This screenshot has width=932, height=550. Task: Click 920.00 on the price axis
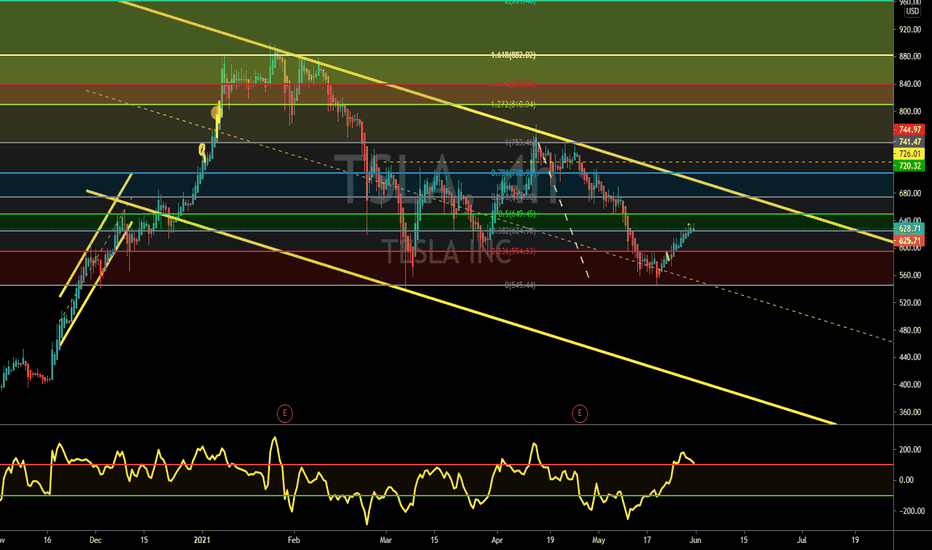pyautogui.click(x=910, y=29)
